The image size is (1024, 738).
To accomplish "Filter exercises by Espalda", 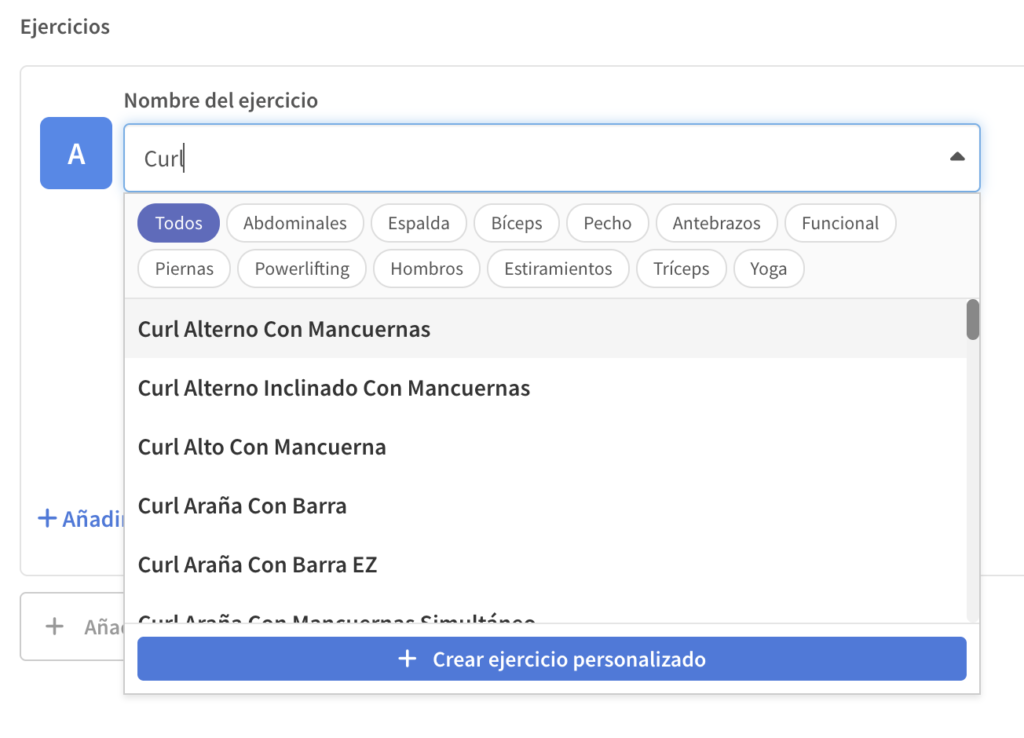I will (x=418, y=223).
